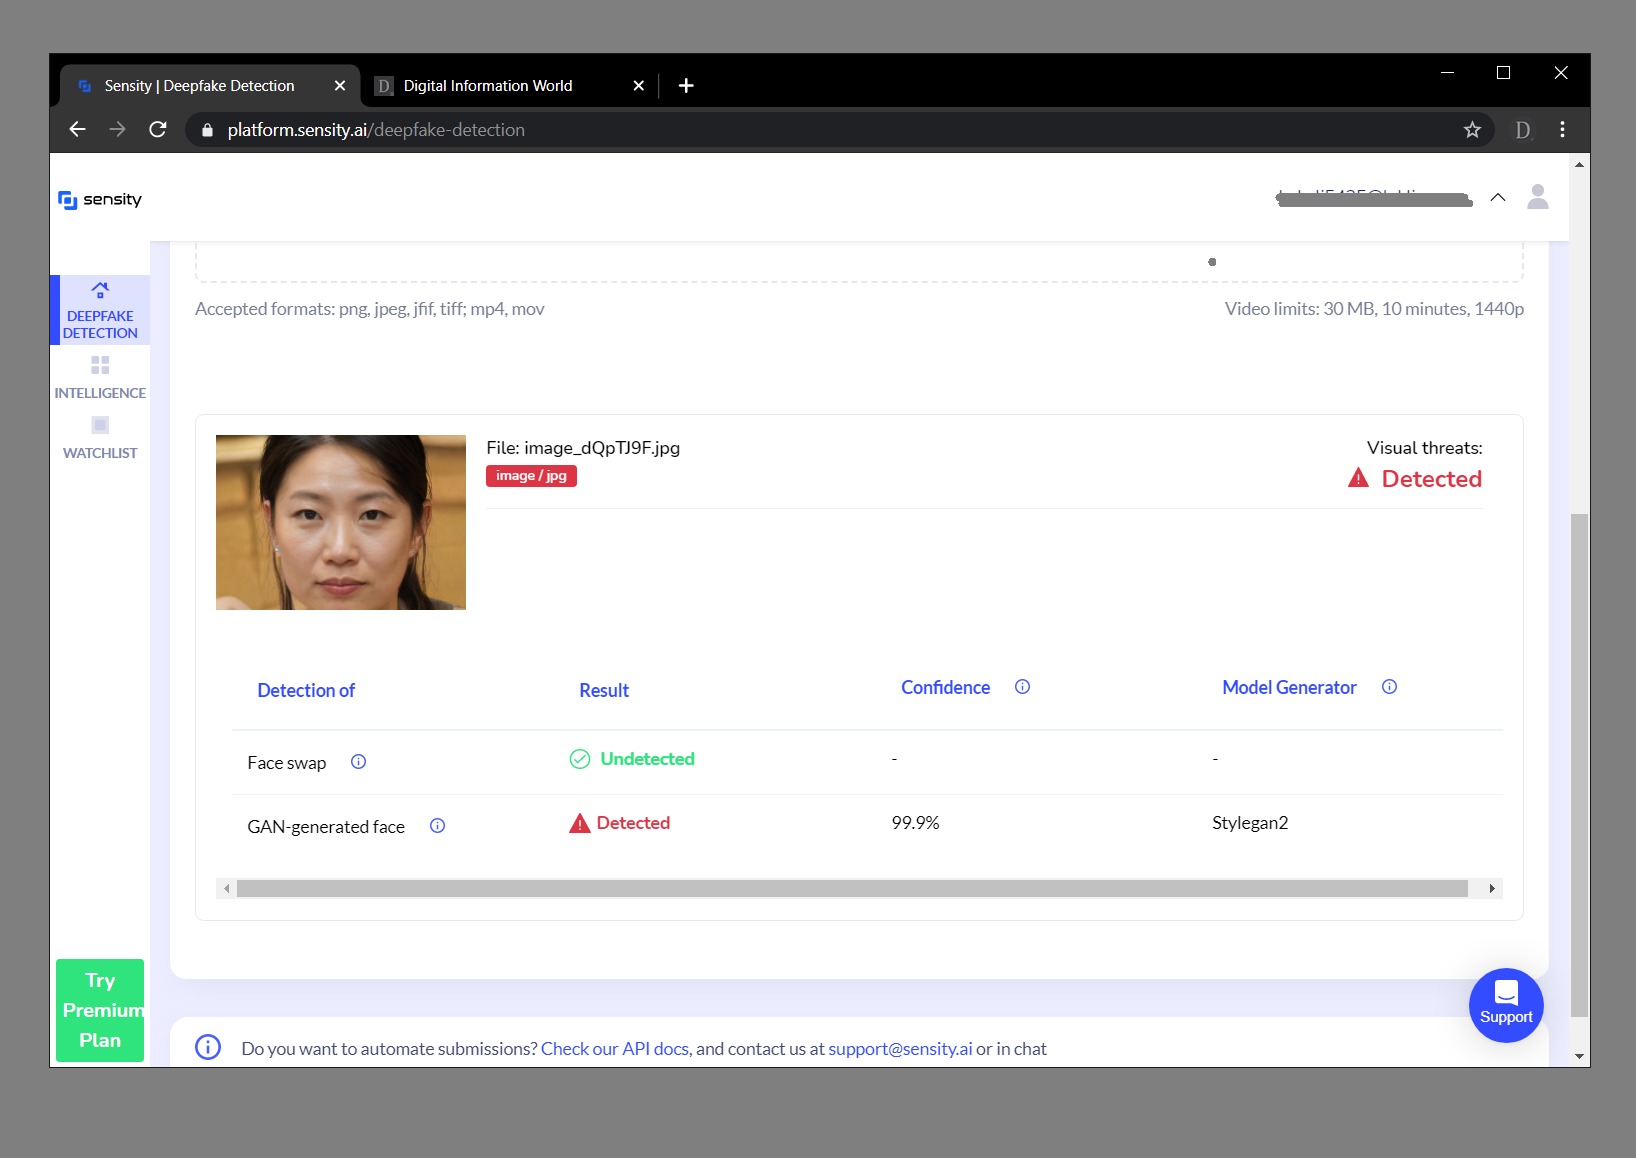Screen dimensions: 1636x1158
Task: Open the Face swap info tooltip
Action: pyautogui.click(x=358, y=762)
